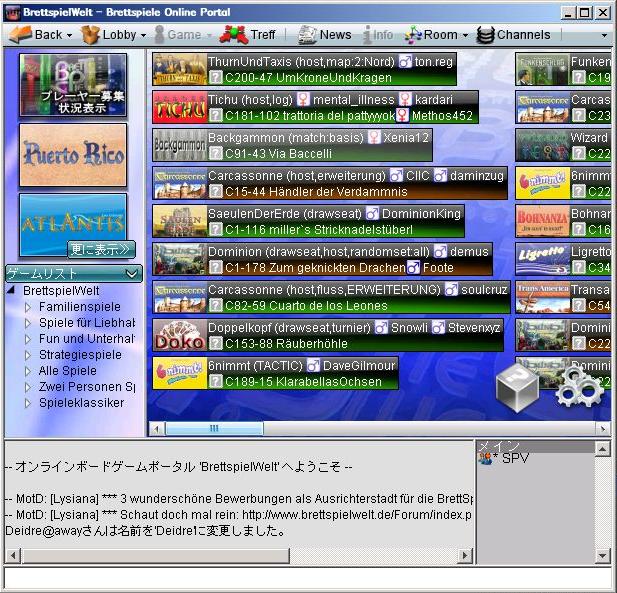Open the Room dropdown arrow
617x593 pixels.
point(465,35)
